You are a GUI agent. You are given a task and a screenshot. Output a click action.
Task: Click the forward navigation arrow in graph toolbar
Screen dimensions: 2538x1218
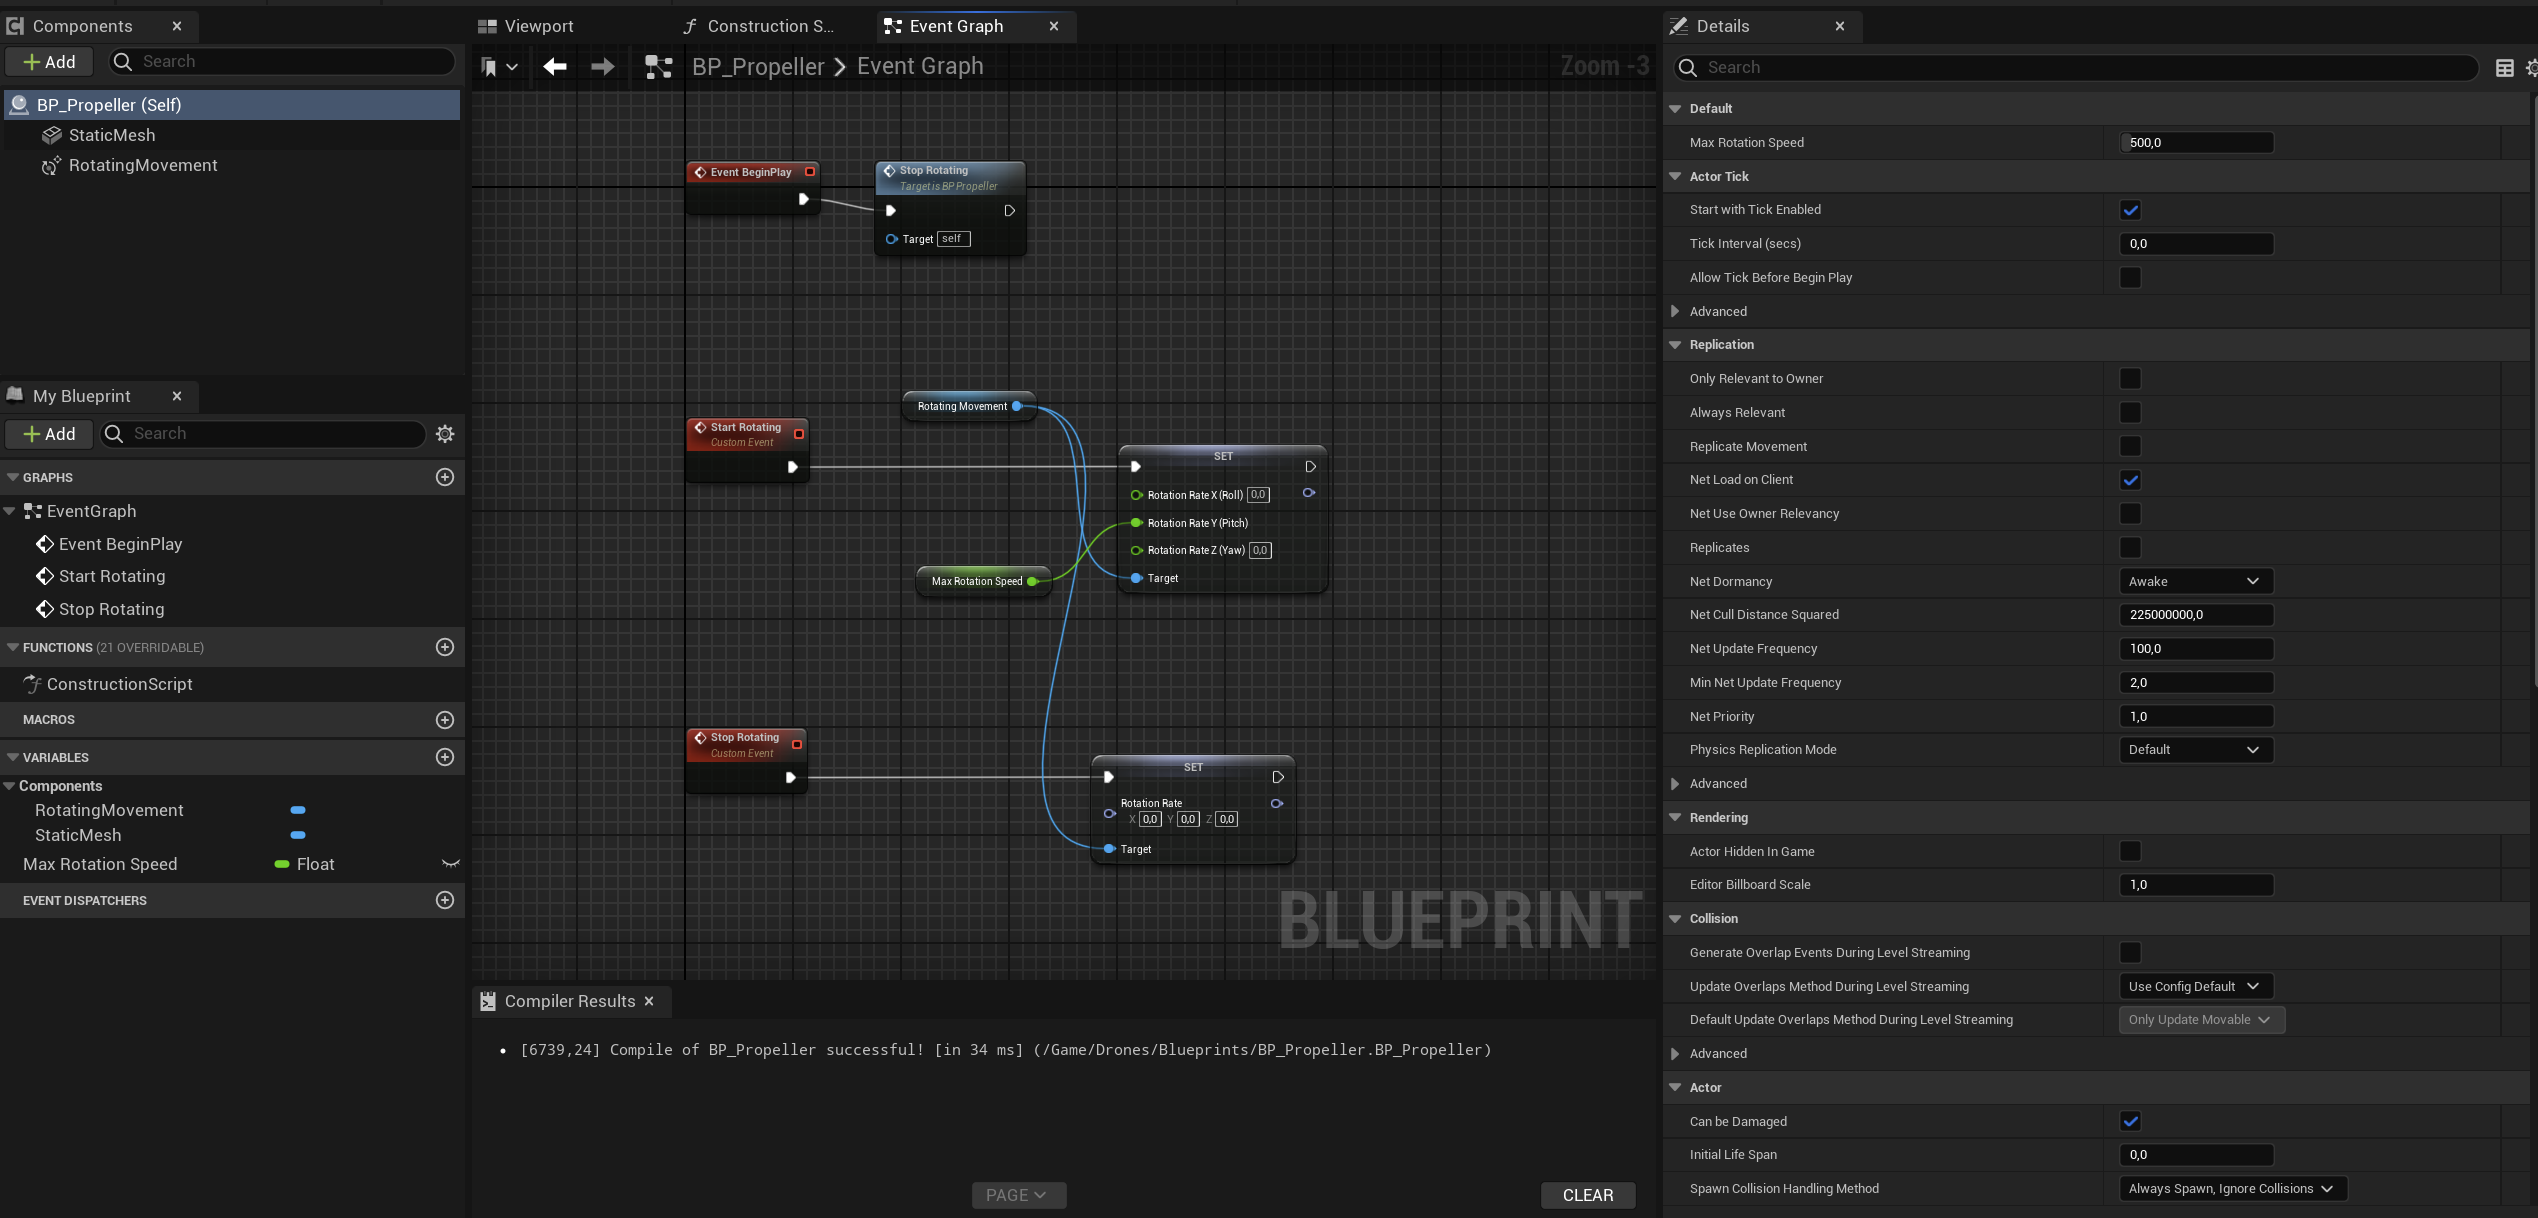click(602, 66)
